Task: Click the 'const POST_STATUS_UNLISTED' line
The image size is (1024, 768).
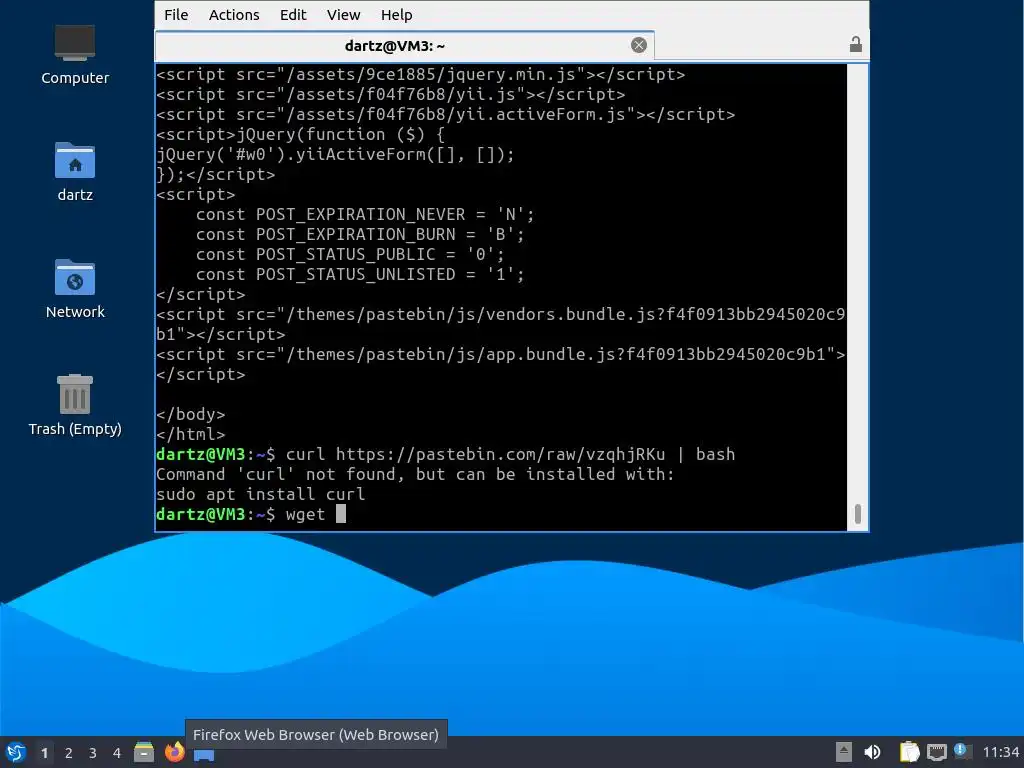Action: click(359, 274)
